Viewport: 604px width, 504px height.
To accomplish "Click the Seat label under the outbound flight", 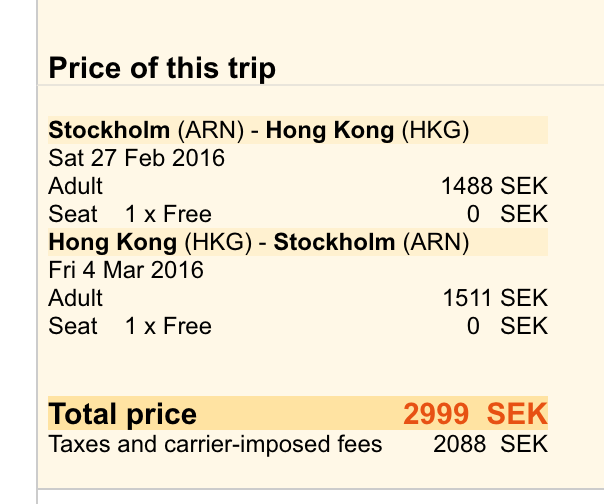I will point(73,214).
